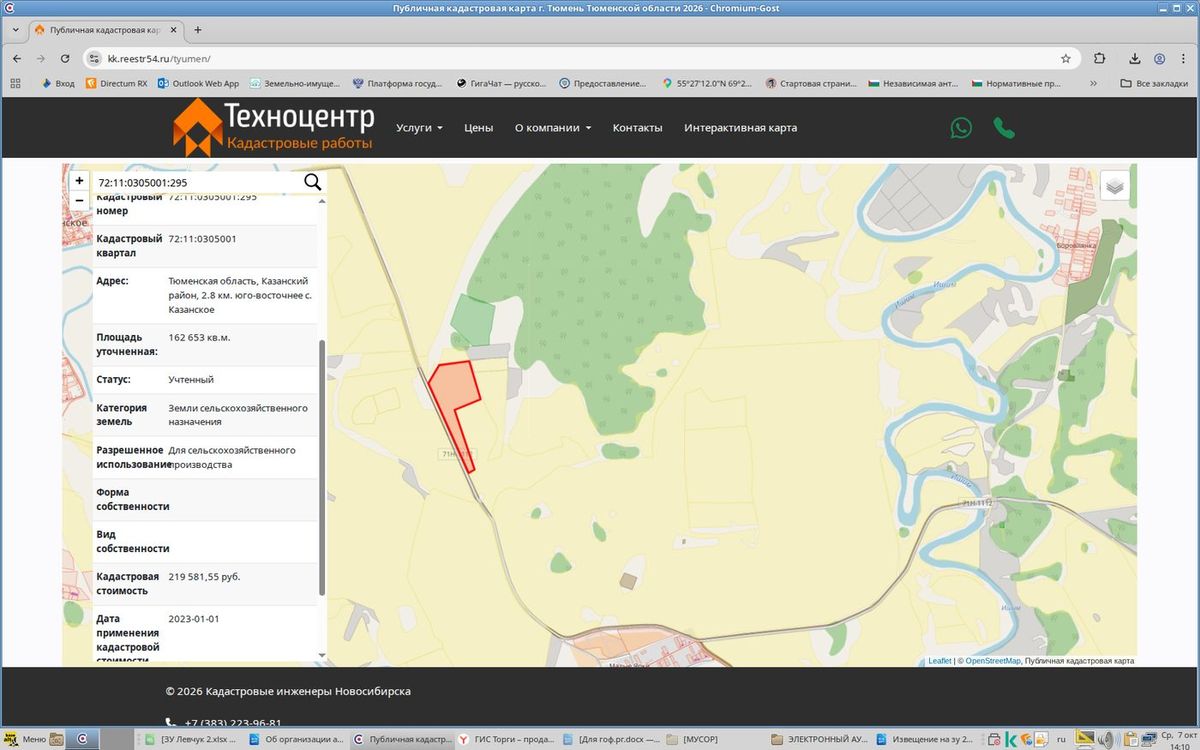
Task: View site information icon in address bar
Action: tap(95, 59)
